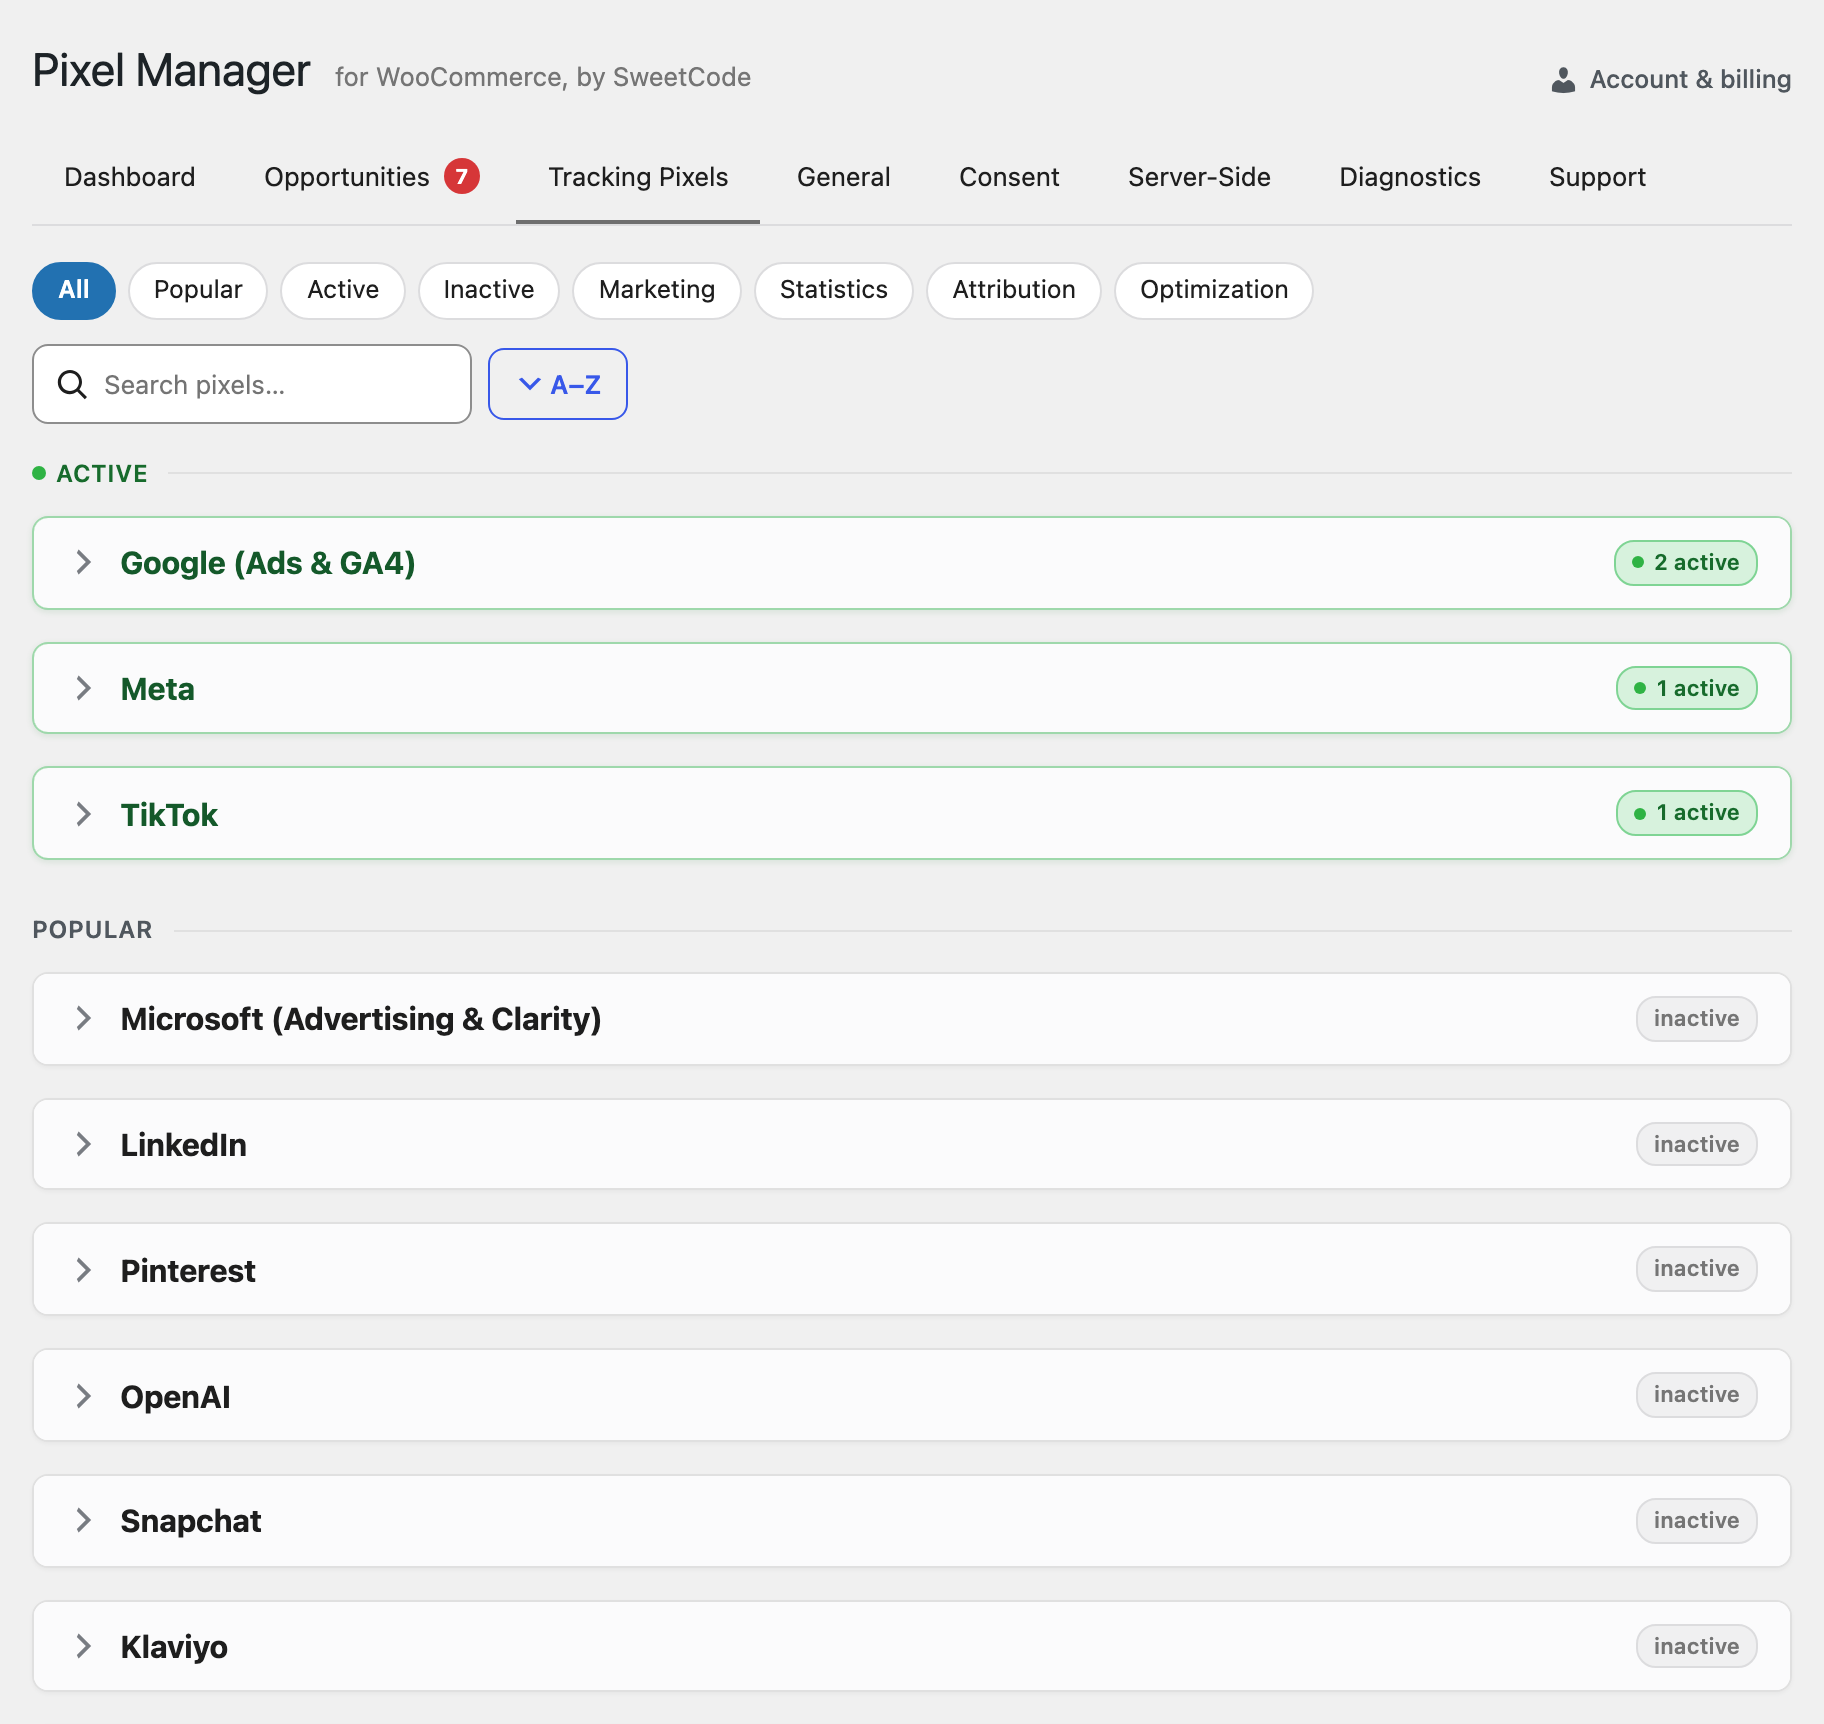The image size is (1824, 1724).
Task: Click the Microsoft (Advertising & Clarity) title
Action: (361, 1019)
